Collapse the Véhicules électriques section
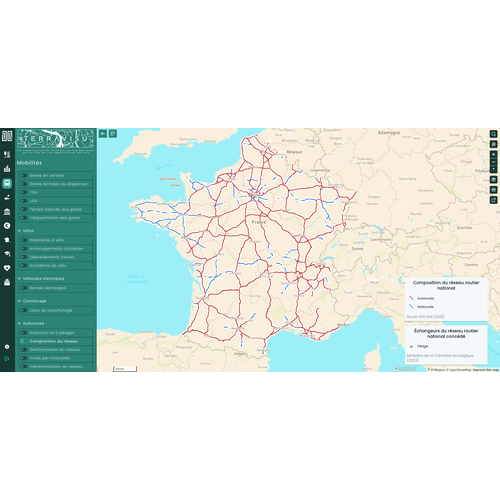 point(41,279)
